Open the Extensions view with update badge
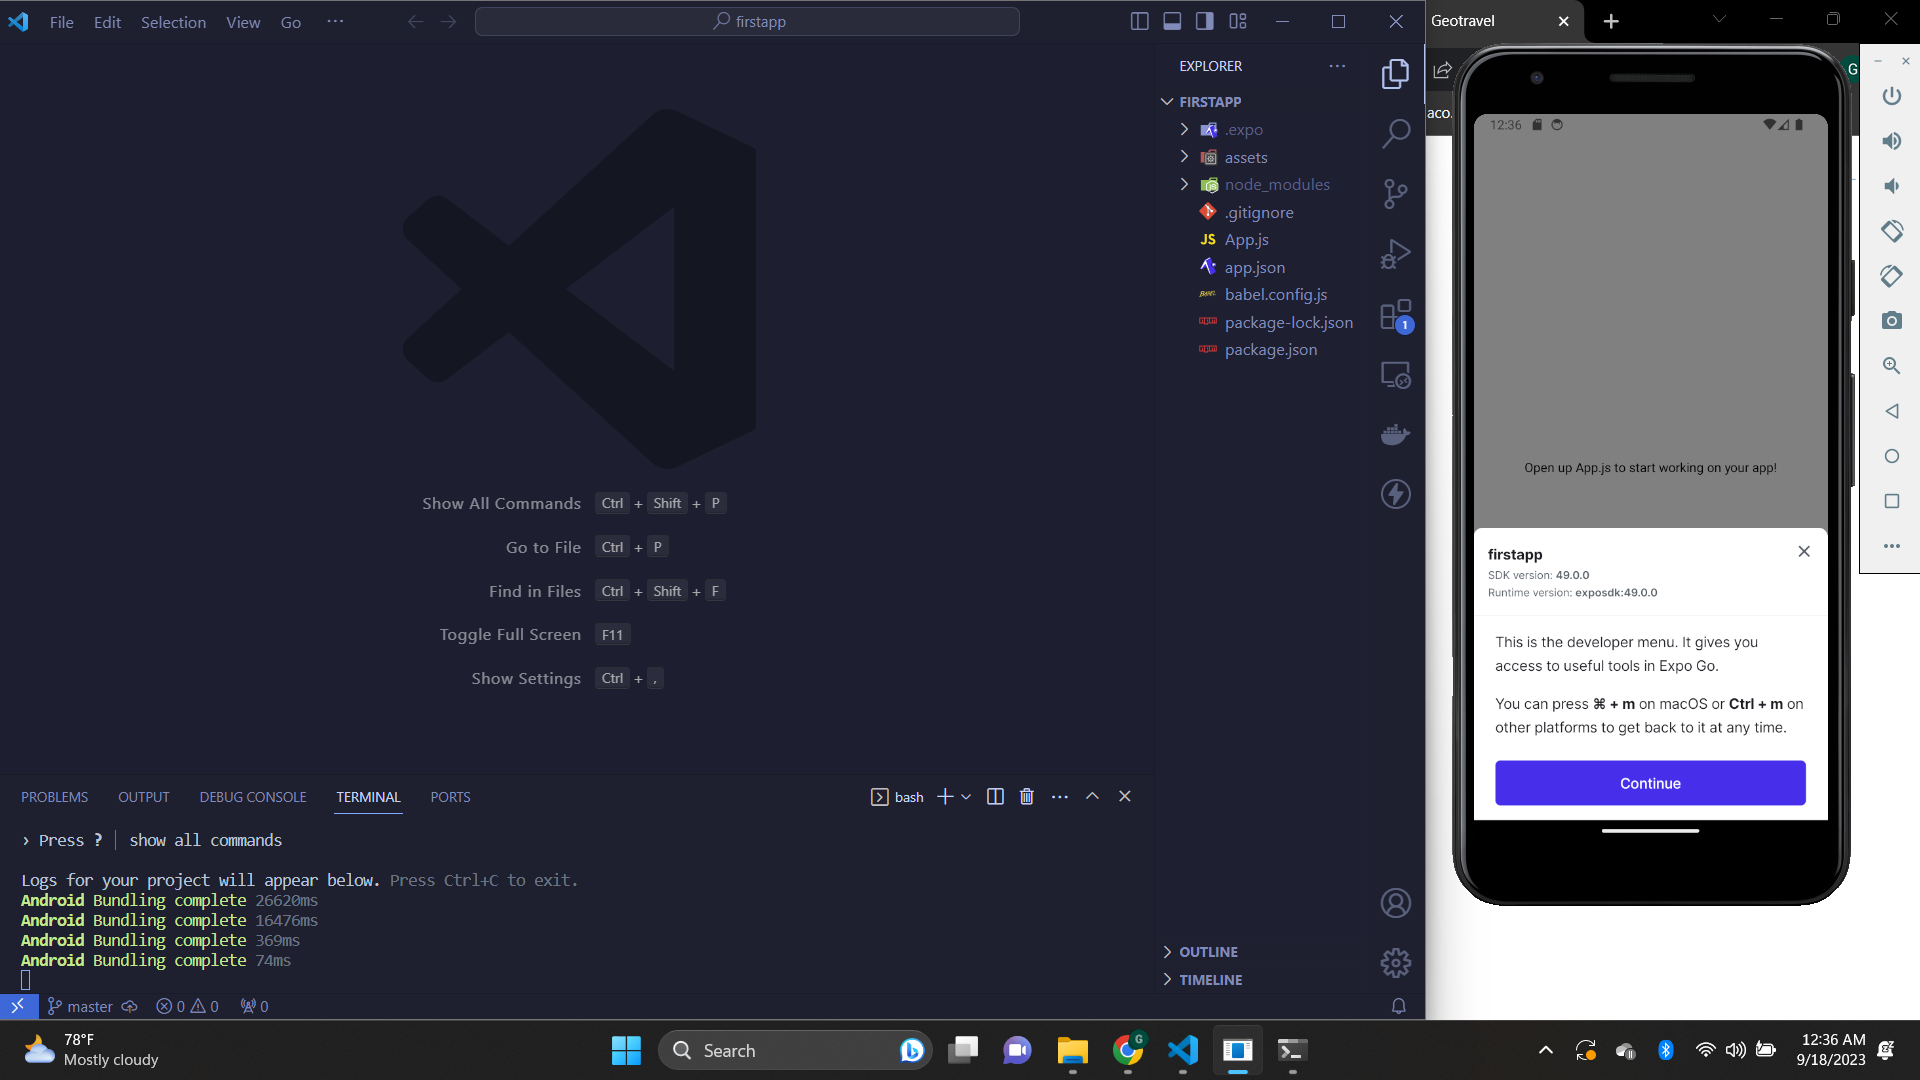Image resolution: width=1920 pixels, height=1080 pixels. point(1395,316)
